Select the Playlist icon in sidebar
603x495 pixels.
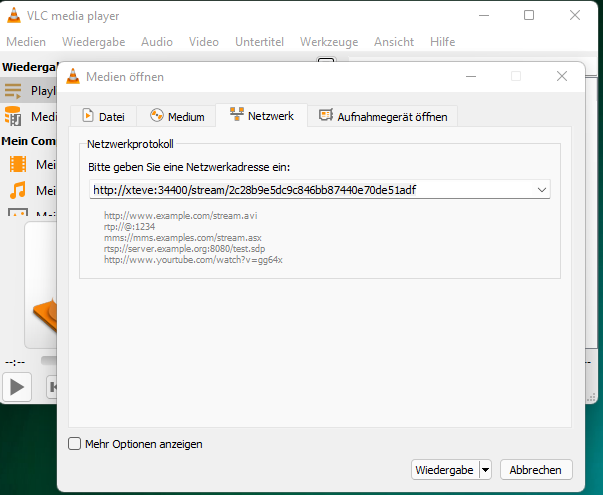pyautogui.click(x=13, y=91)
